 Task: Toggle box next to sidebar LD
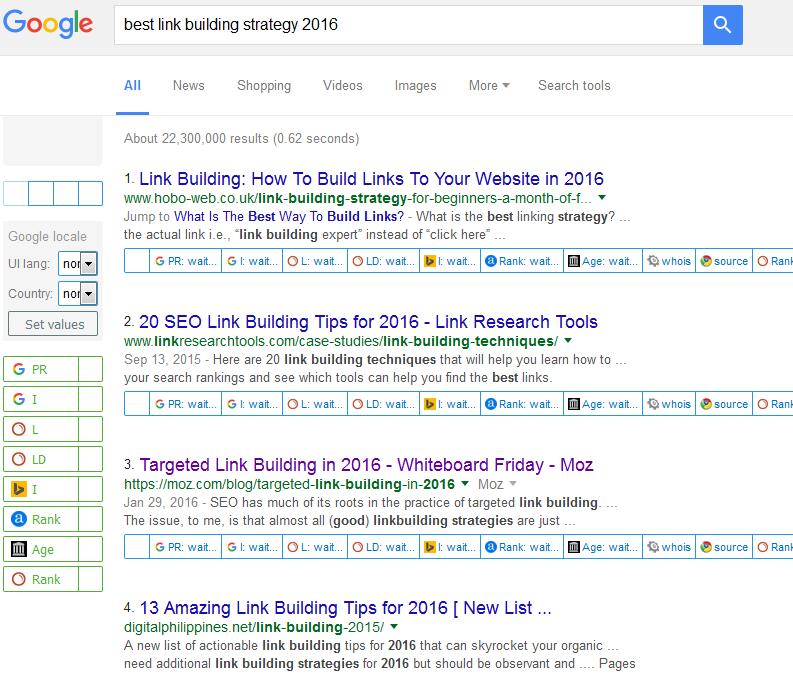[91, 459]
